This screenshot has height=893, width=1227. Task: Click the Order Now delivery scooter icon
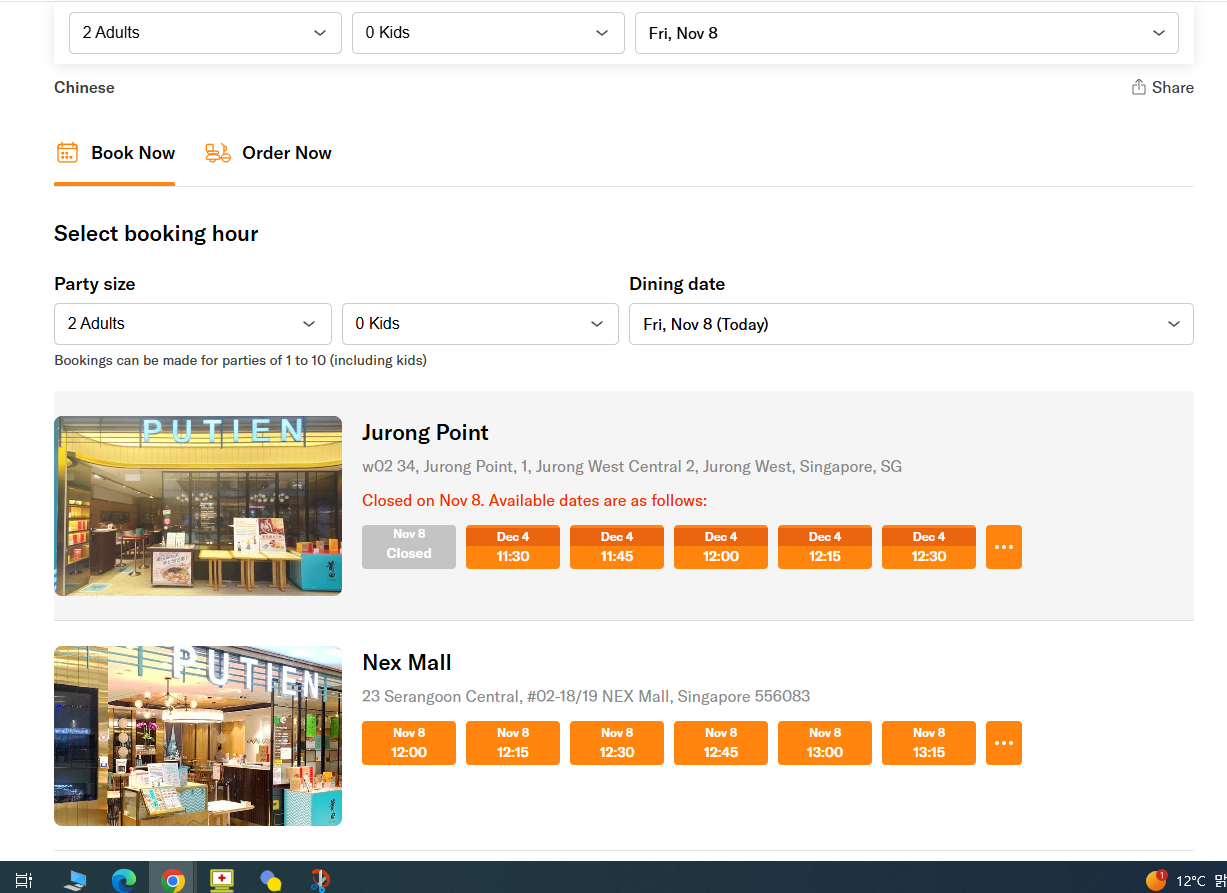point(218,153)
